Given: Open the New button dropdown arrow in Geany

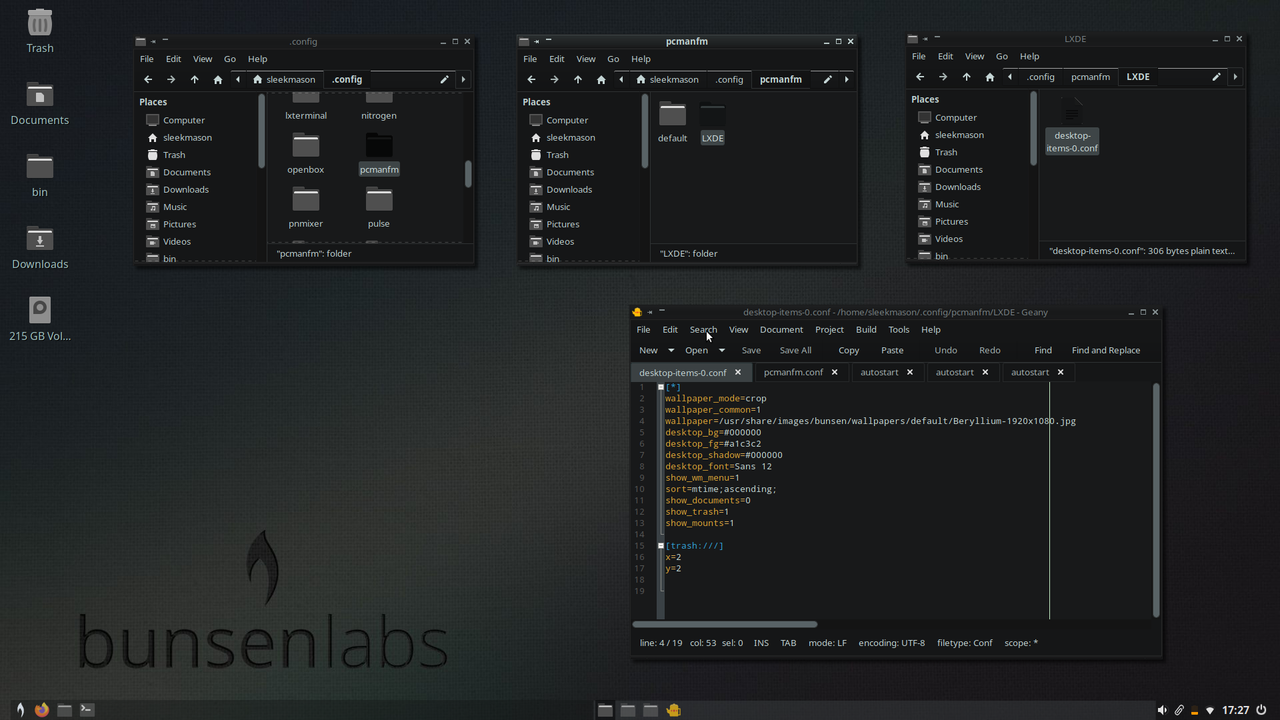Looking at the screenshot, I should (671, 350).
